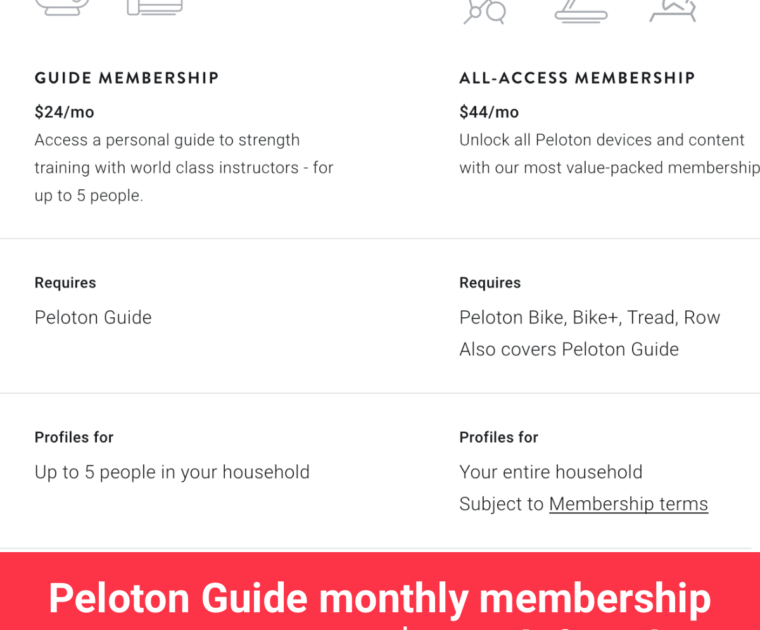Click the Guide Membership description paragraph

(184, 168)
